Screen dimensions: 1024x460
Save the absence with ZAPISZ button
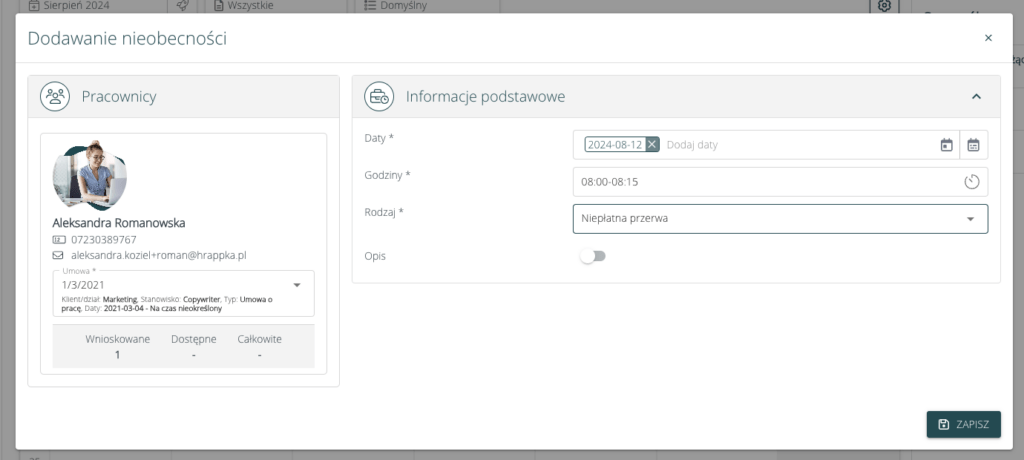(963, 424)
